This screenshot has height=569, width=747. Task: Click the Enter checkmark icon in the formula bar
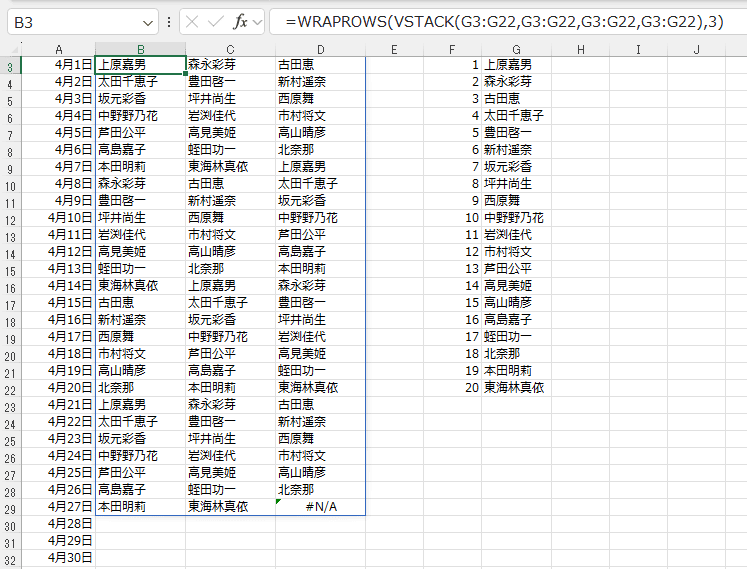(x=216, y=21)
